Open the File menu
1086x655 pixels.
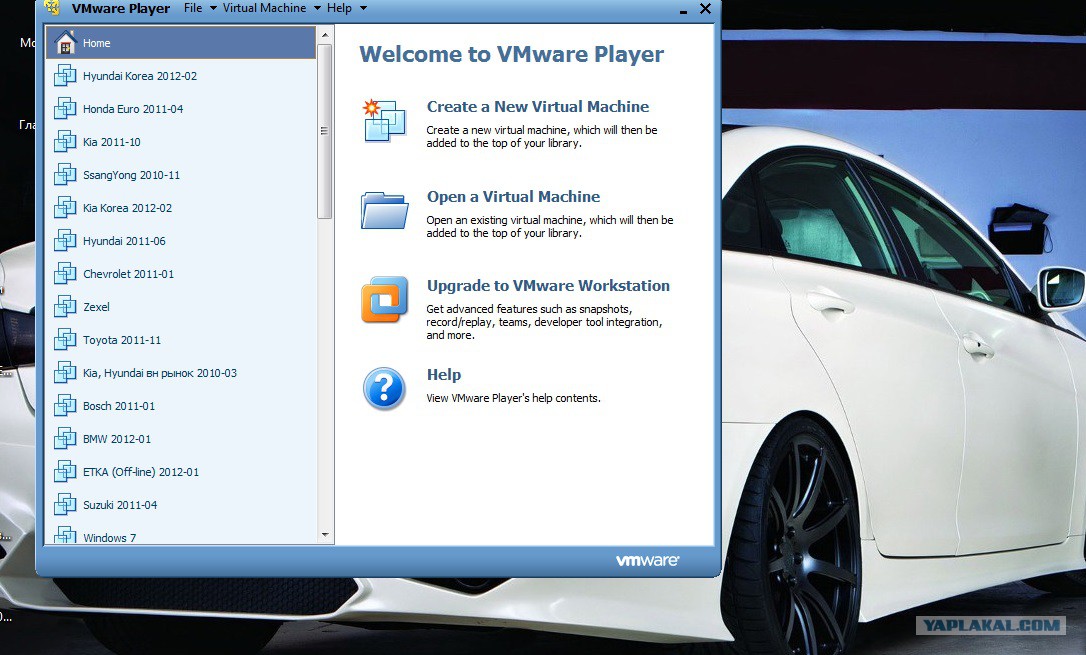tap(193, 8)
